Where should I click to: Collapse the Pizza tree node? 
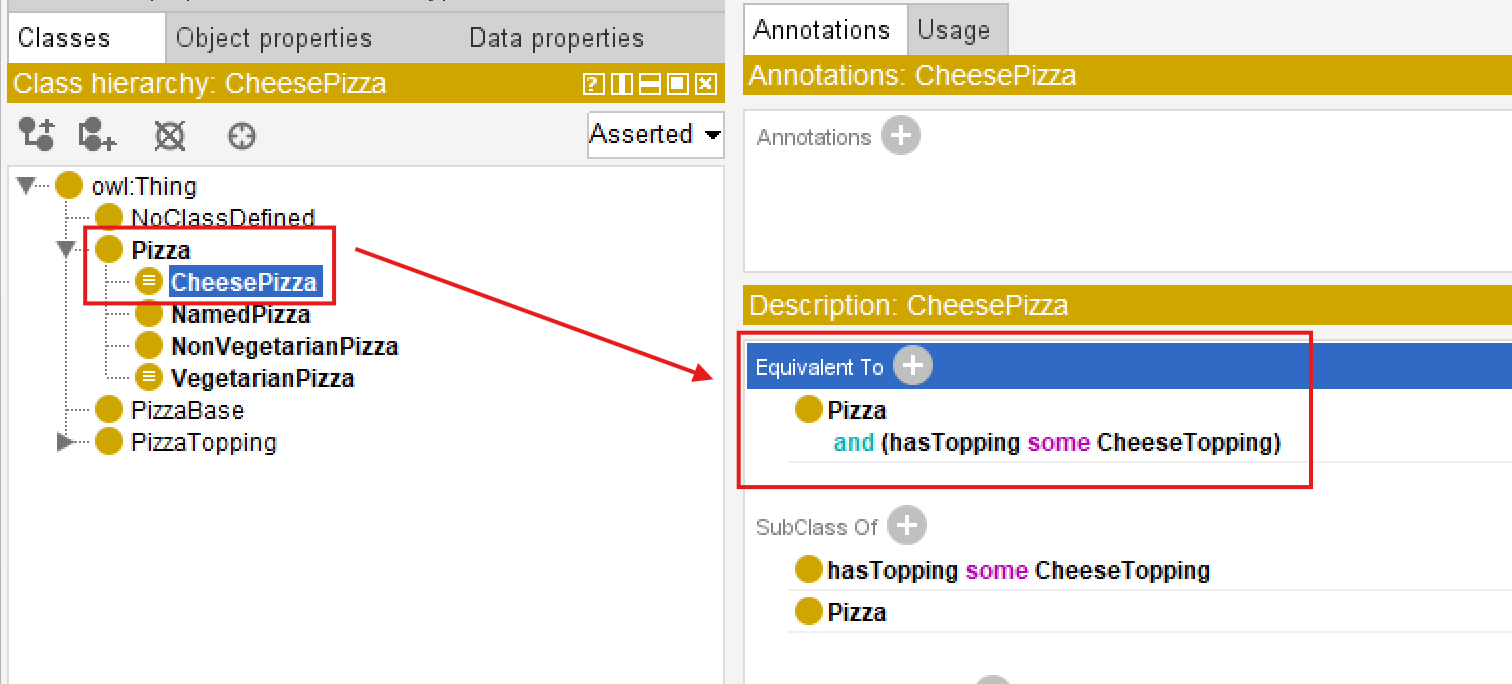coord(66,249)
